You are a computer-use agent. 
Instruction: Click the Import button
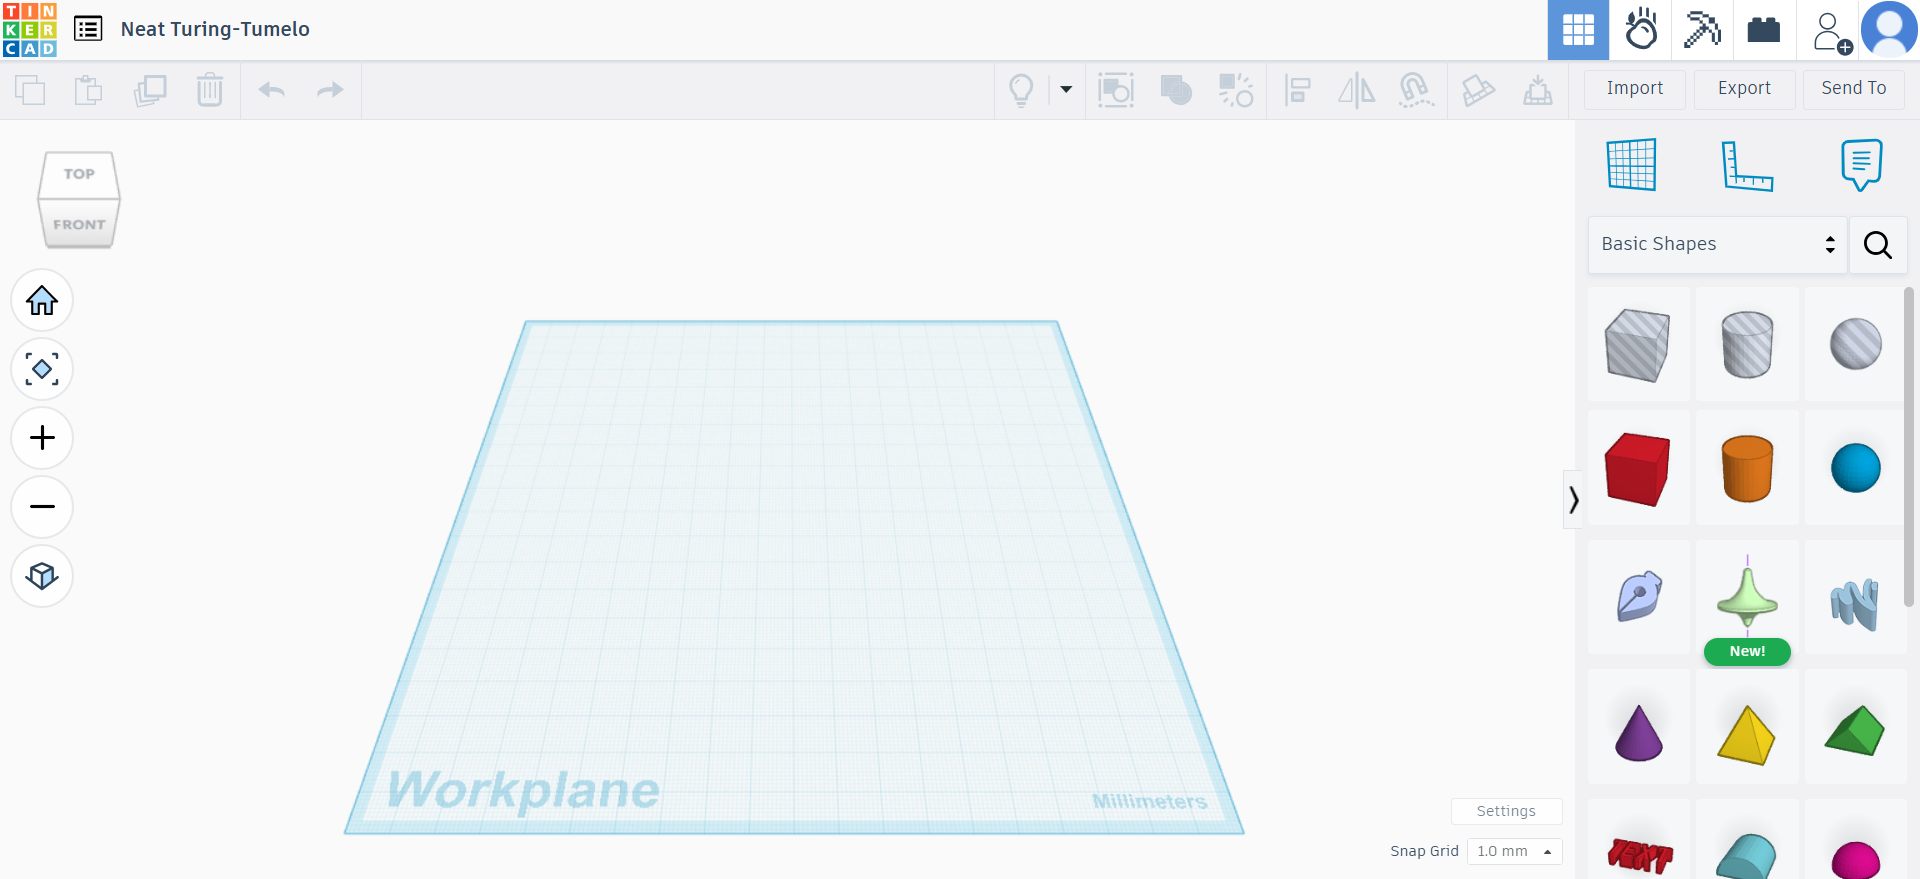[1635, 88]
